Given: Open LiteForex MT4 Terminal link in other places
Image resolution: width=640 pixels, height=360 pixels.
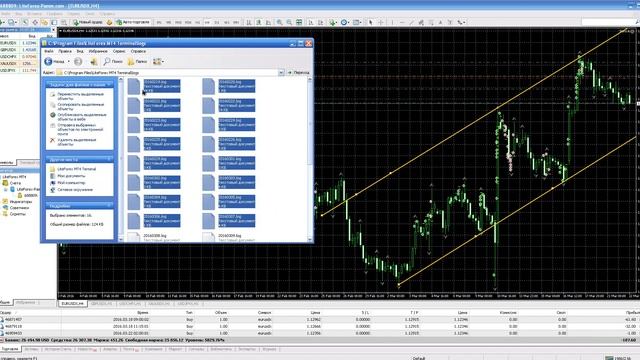Looking at the screenshot, I should [77, 169].
